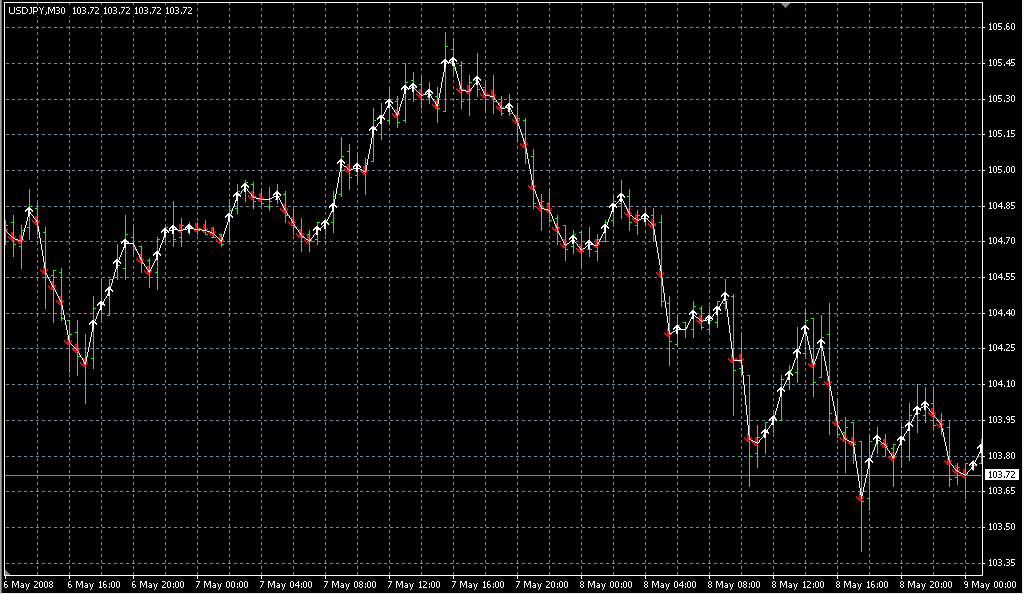Click the 104.10 price axis label
The height and width of the screenshot is (594, 1024).
pos(1002,384)
